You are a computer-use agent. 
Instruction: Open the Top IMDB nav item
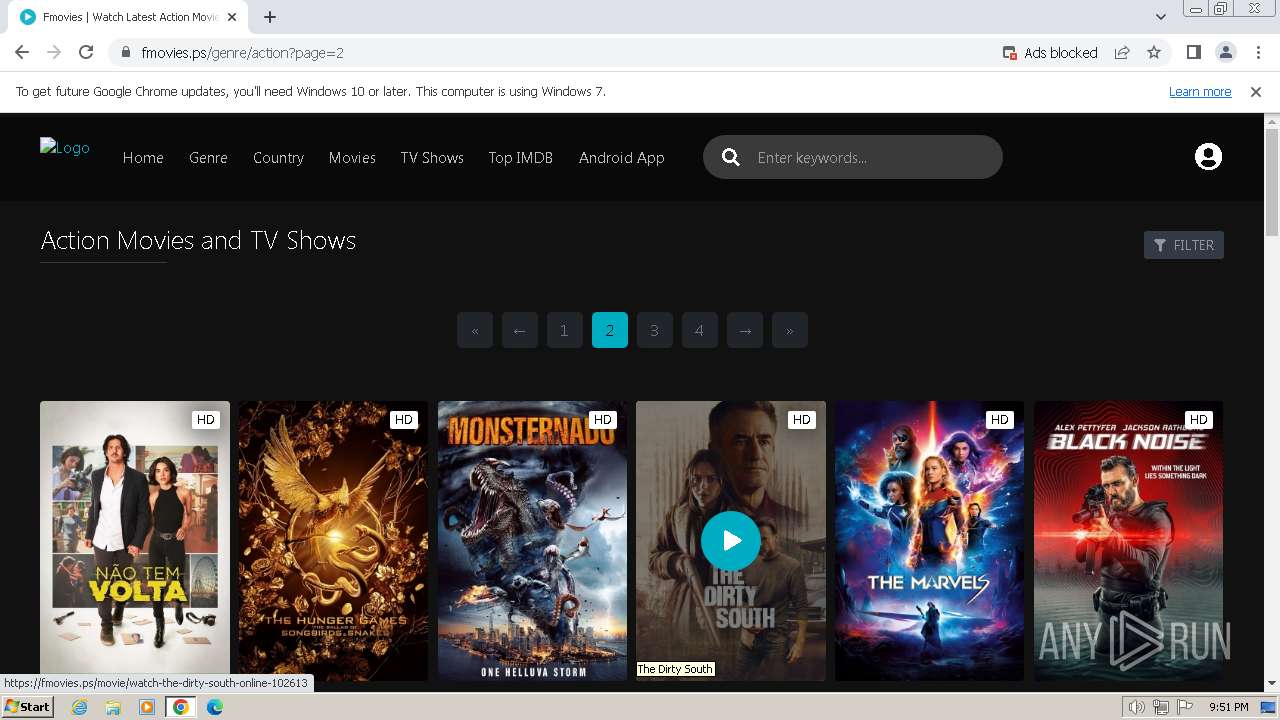(x=520, y=157)
